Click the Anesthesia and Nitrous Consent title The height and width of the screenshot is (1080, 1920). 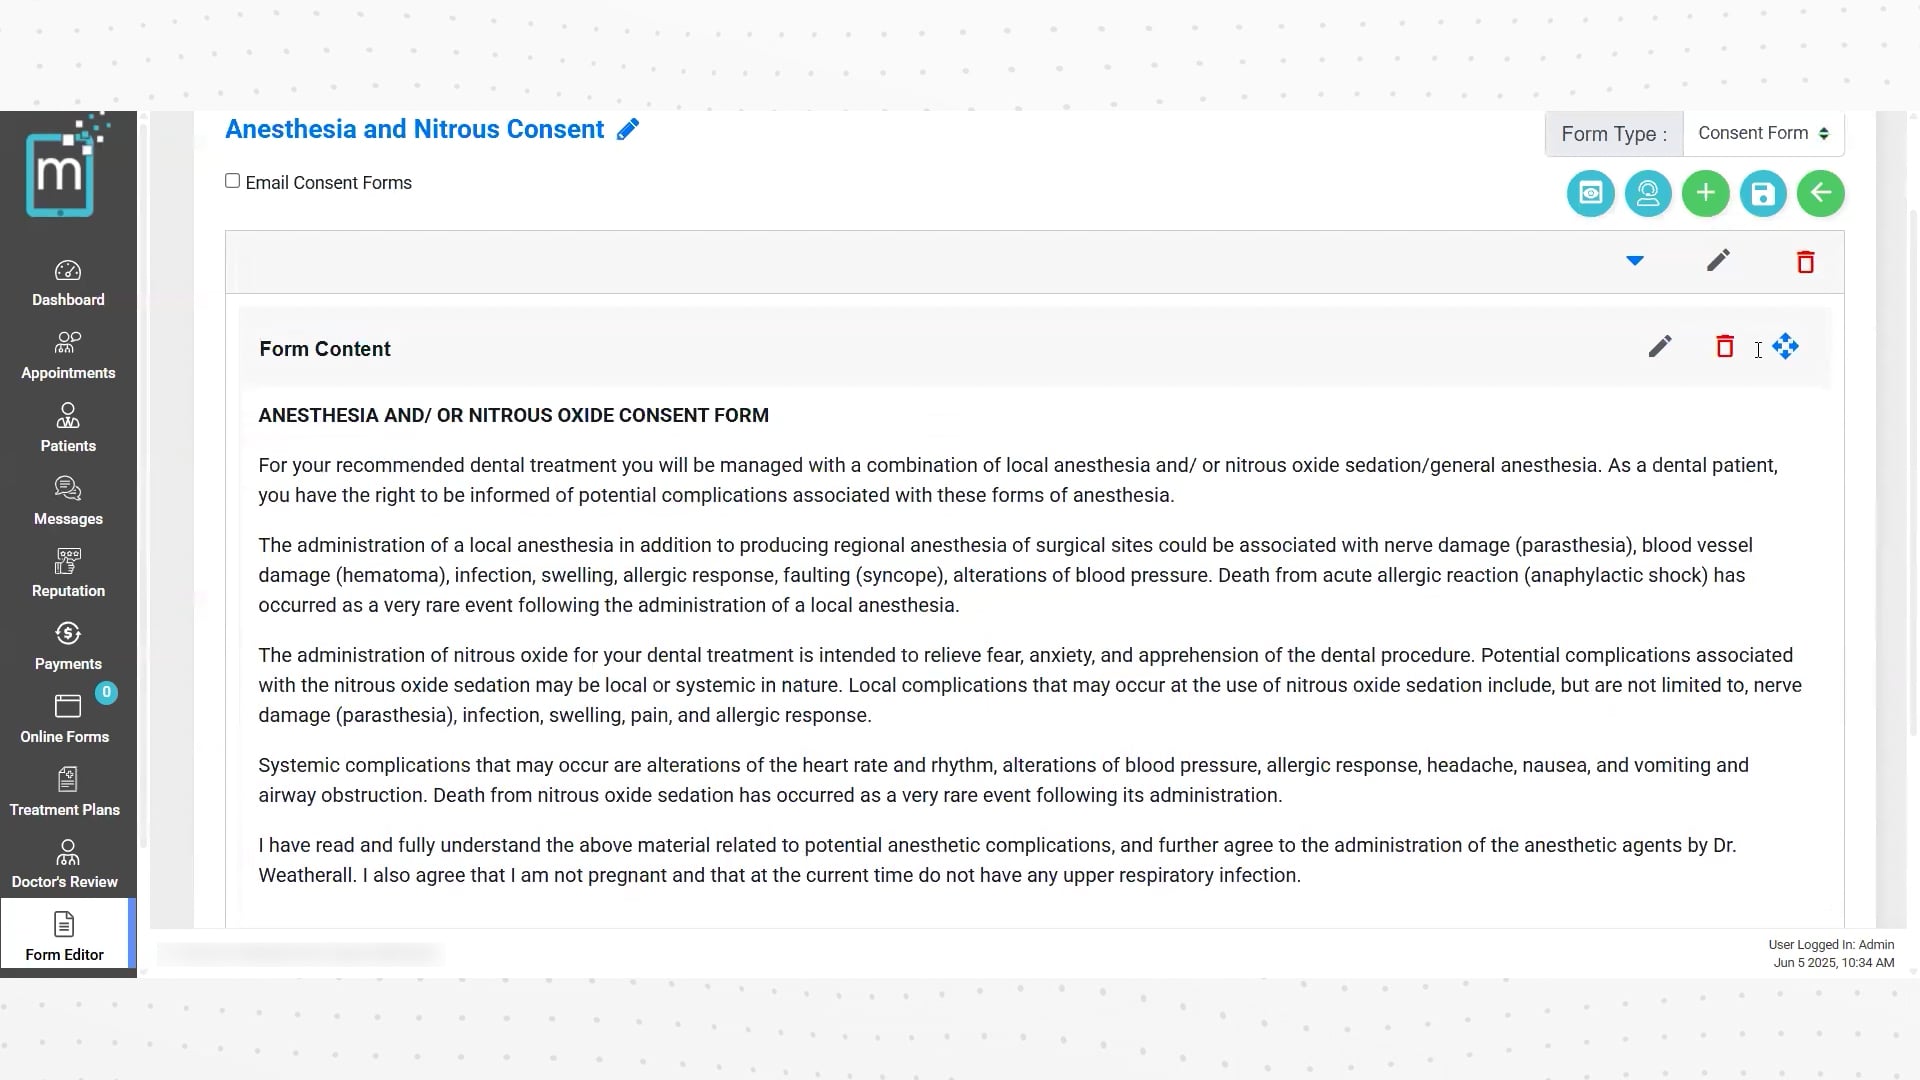click(x=414, y=130)
